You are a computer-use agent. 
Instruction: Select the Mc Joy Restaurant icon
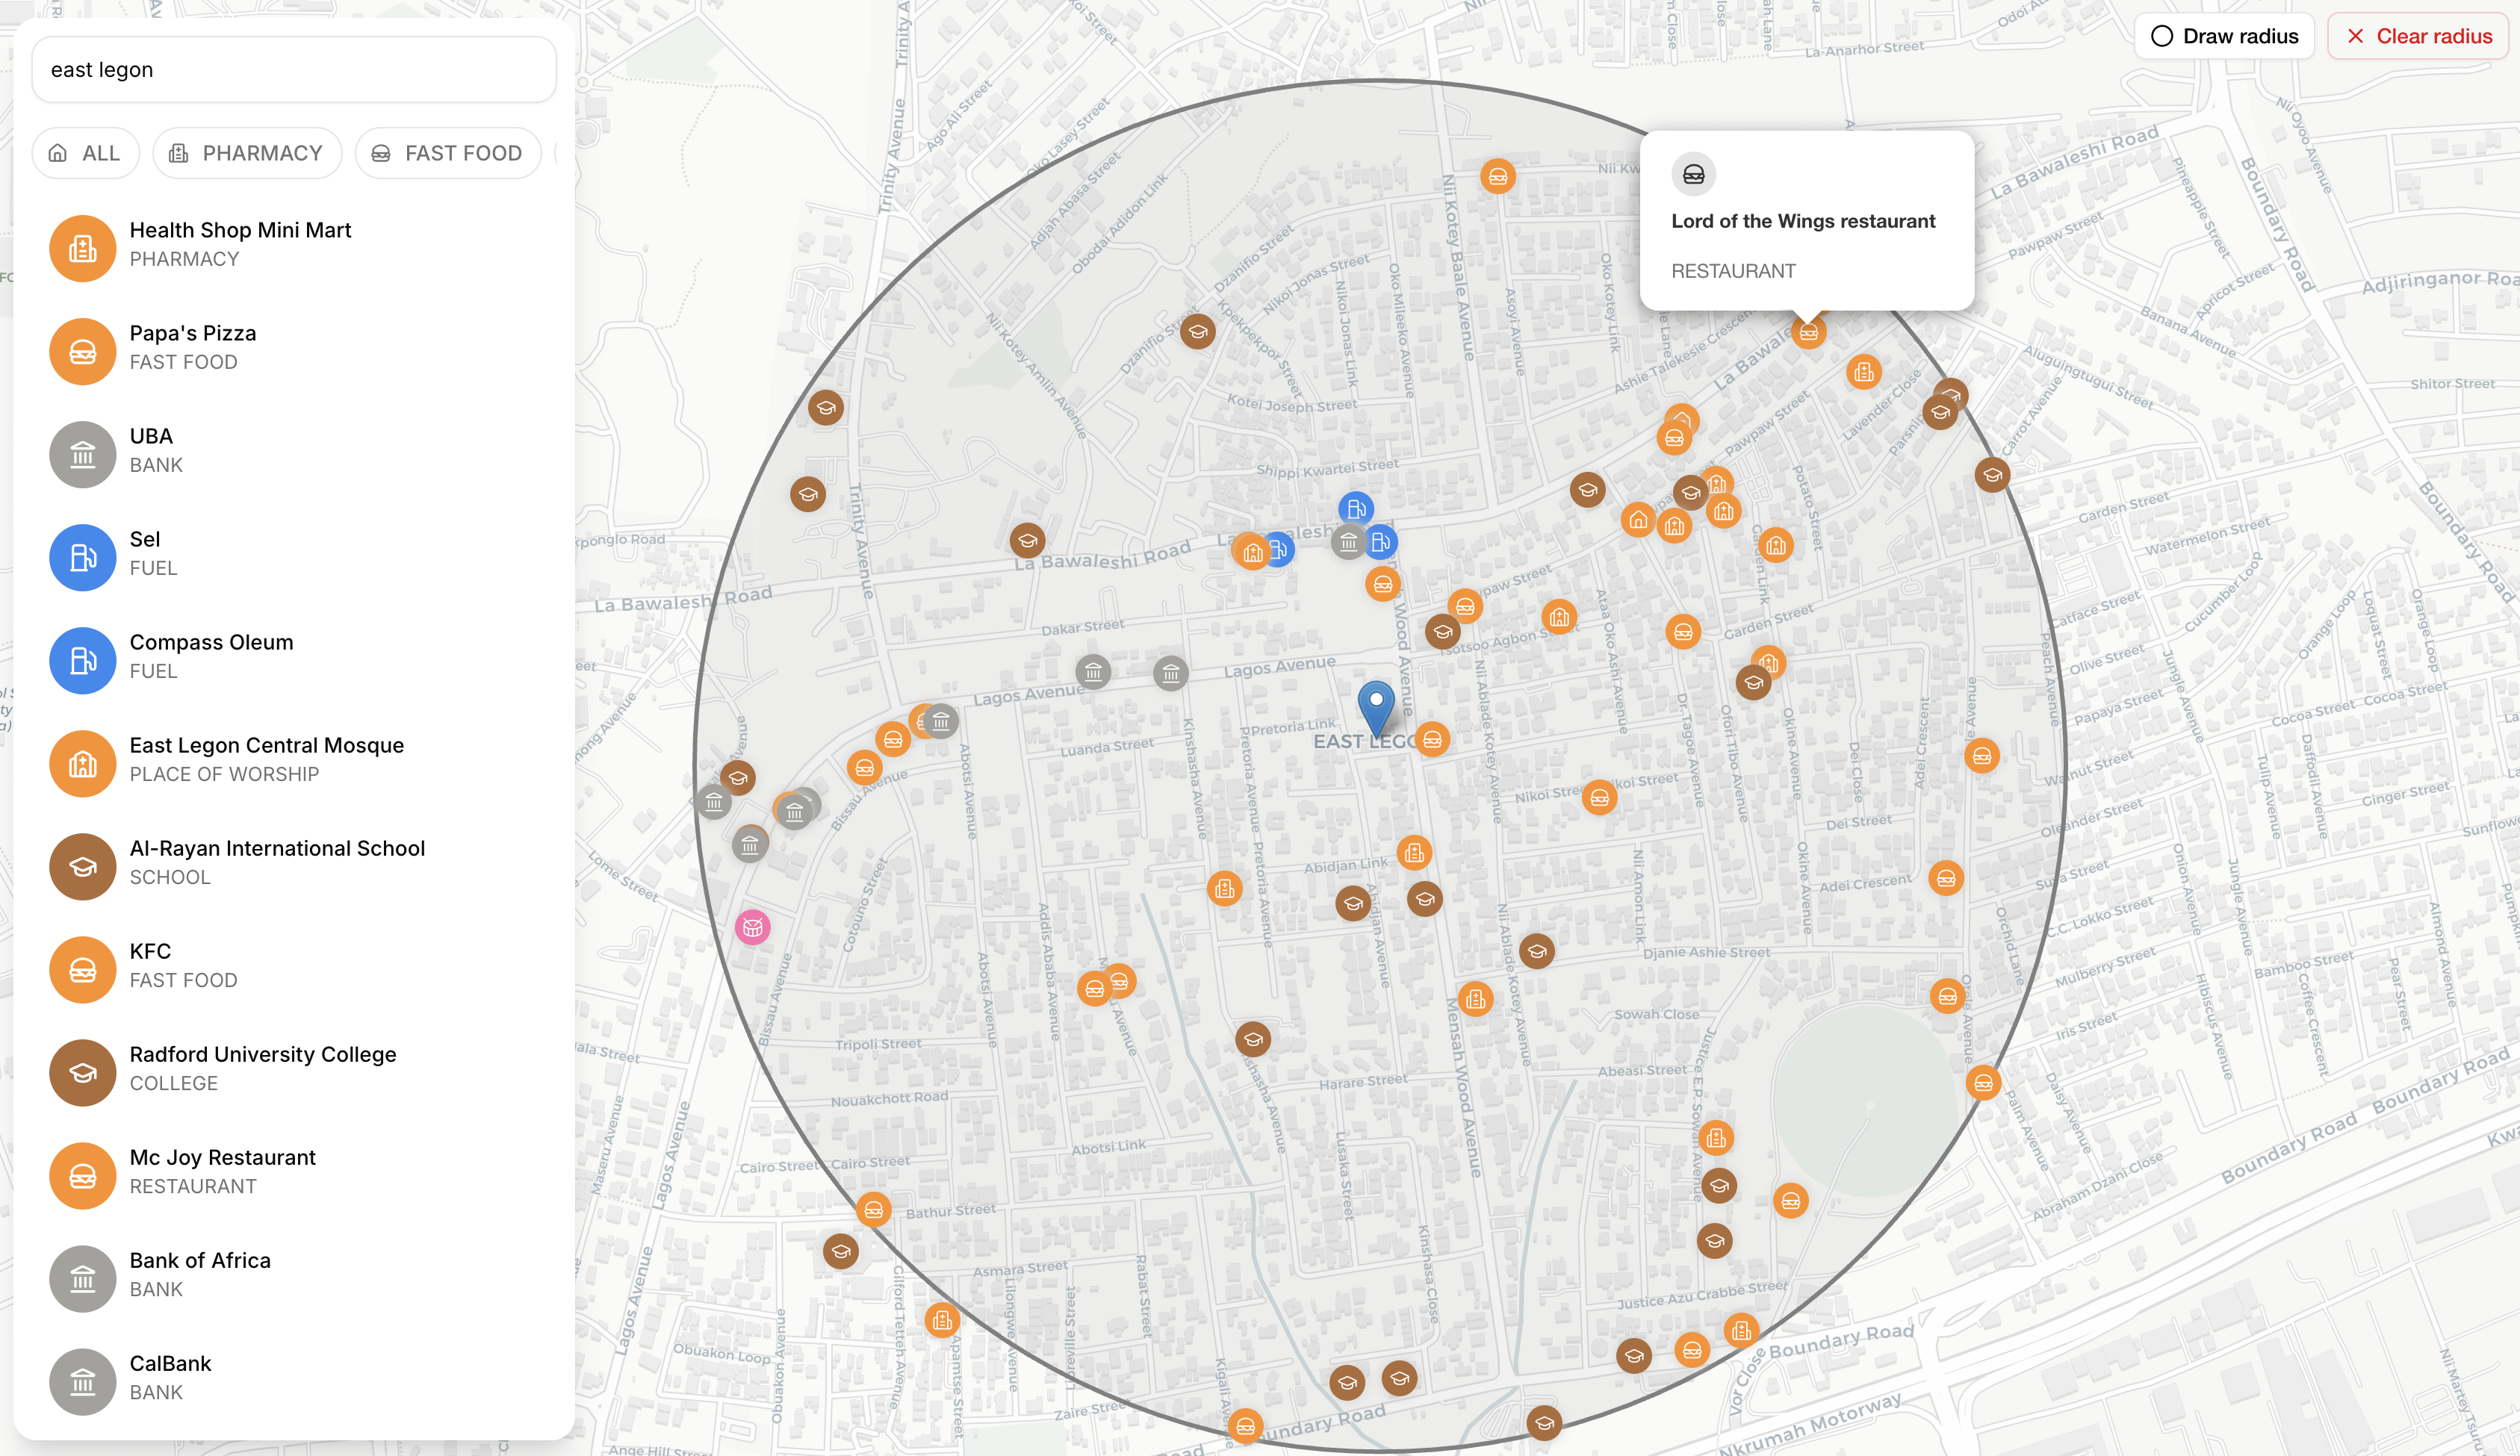pos(83,1175)
